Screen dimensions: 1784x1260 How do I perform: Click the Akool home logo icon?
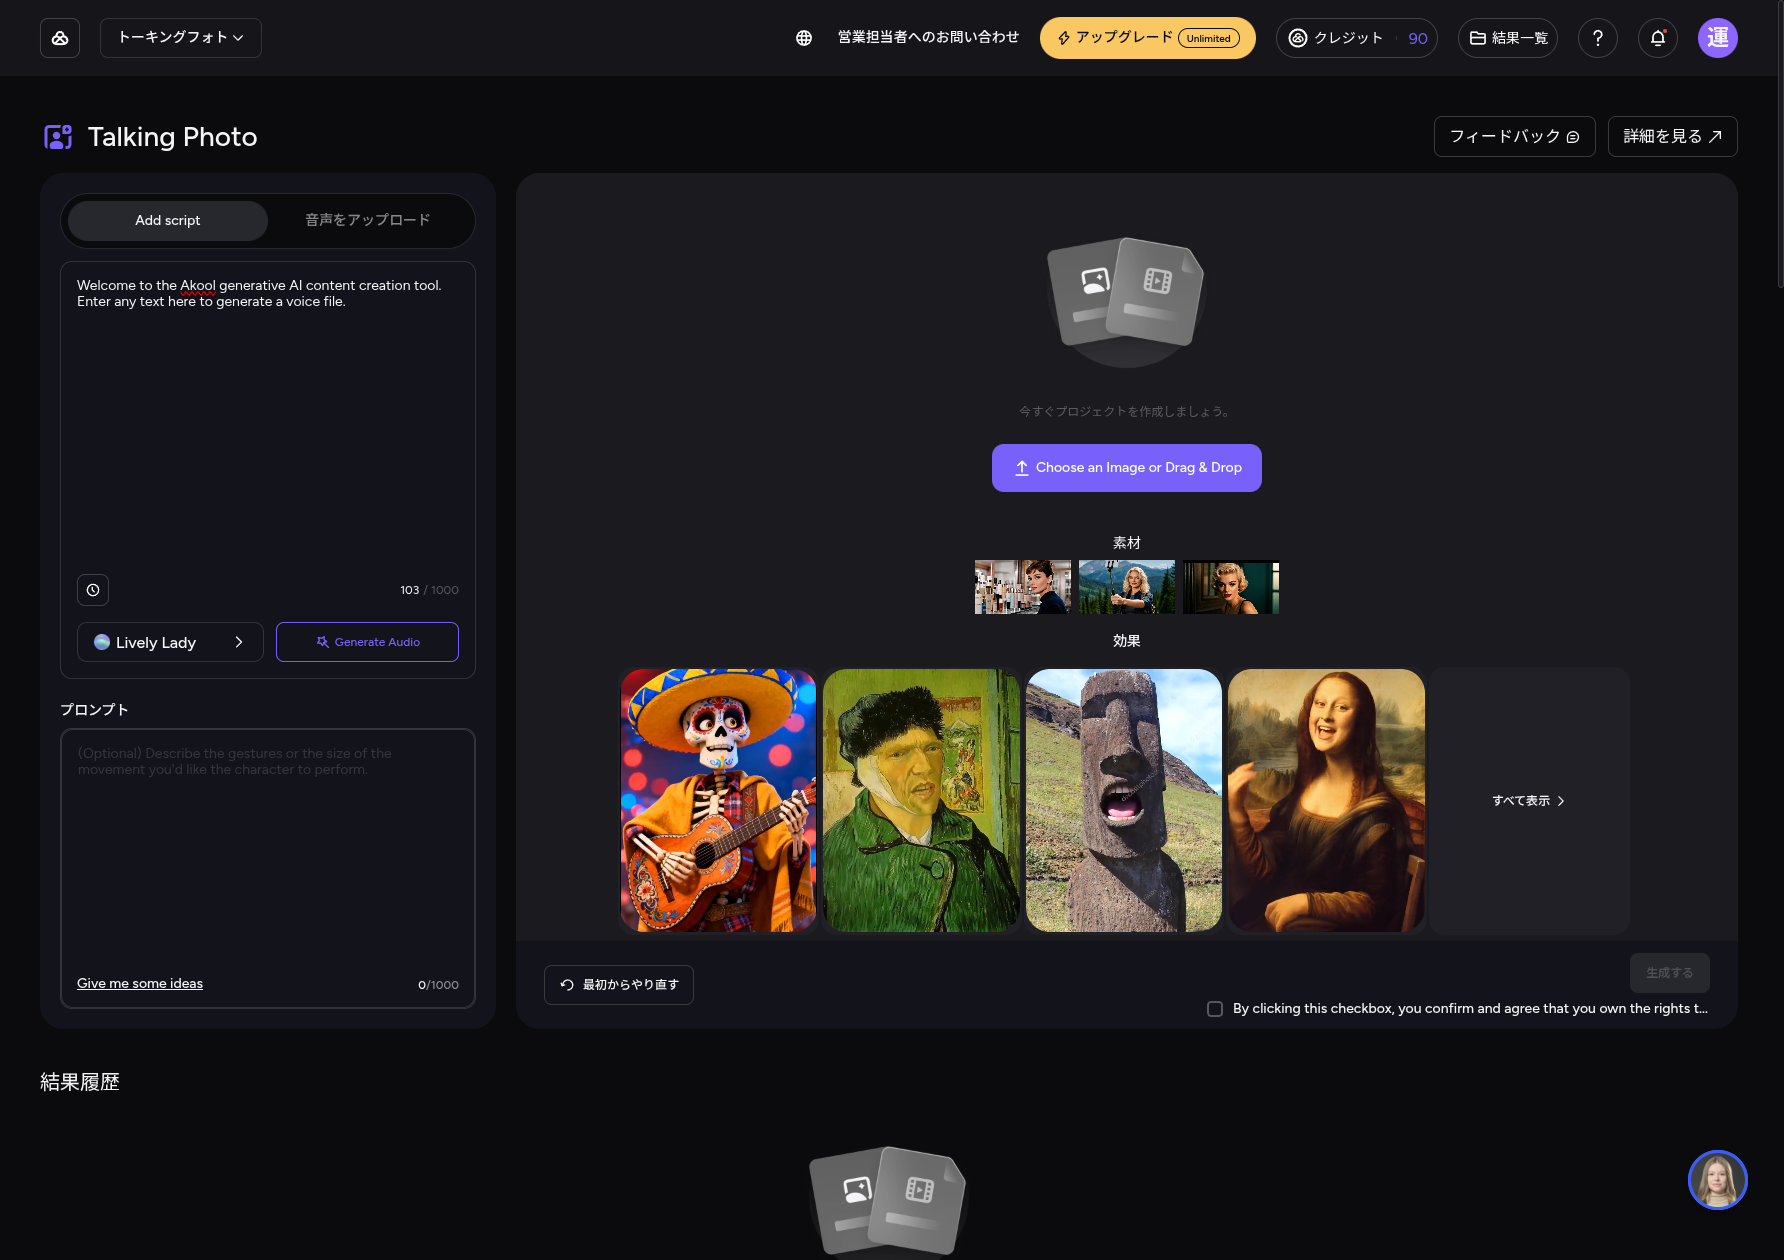click(60, 38)
